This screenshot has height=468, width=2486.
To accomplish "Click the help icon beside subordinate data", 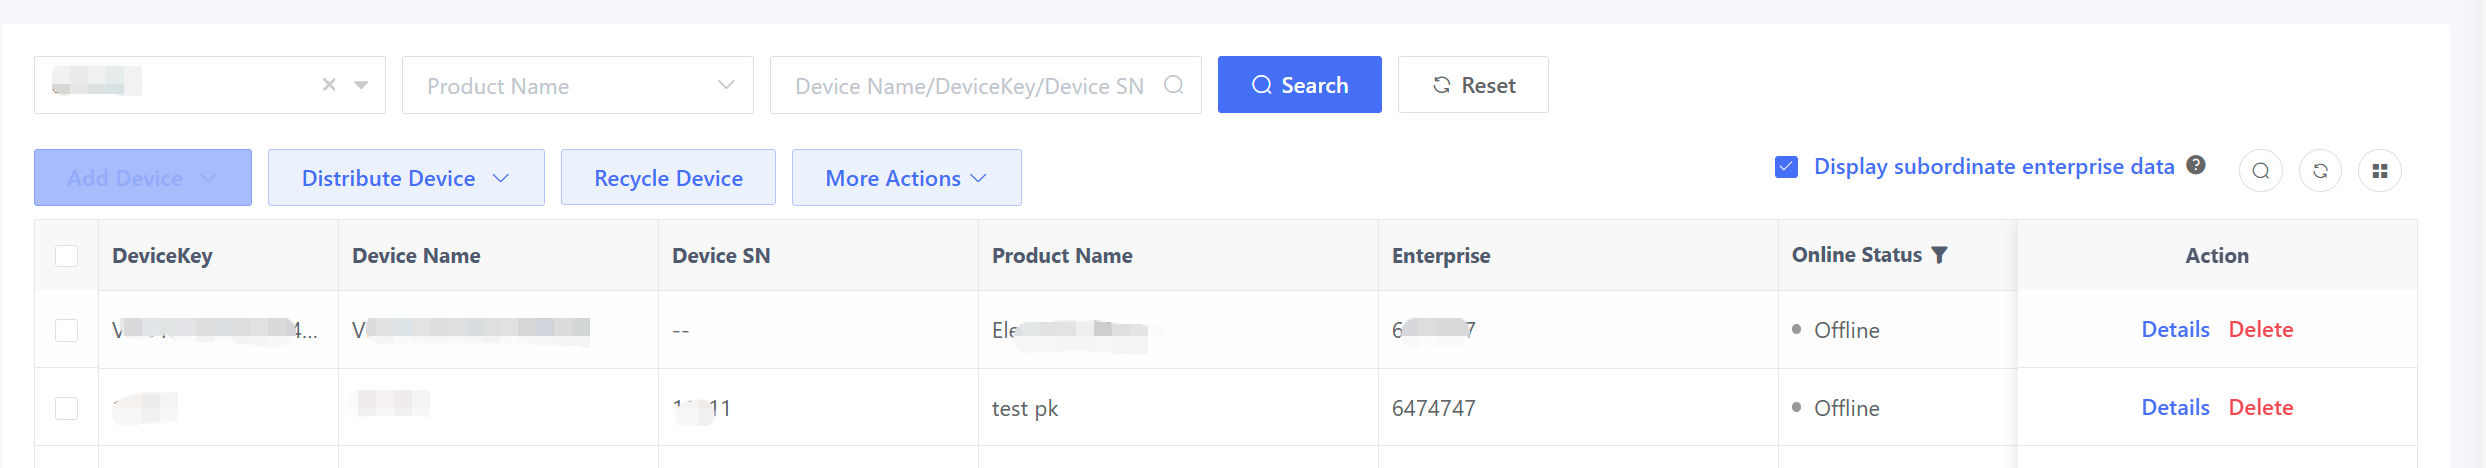I will click(2196, 165).
